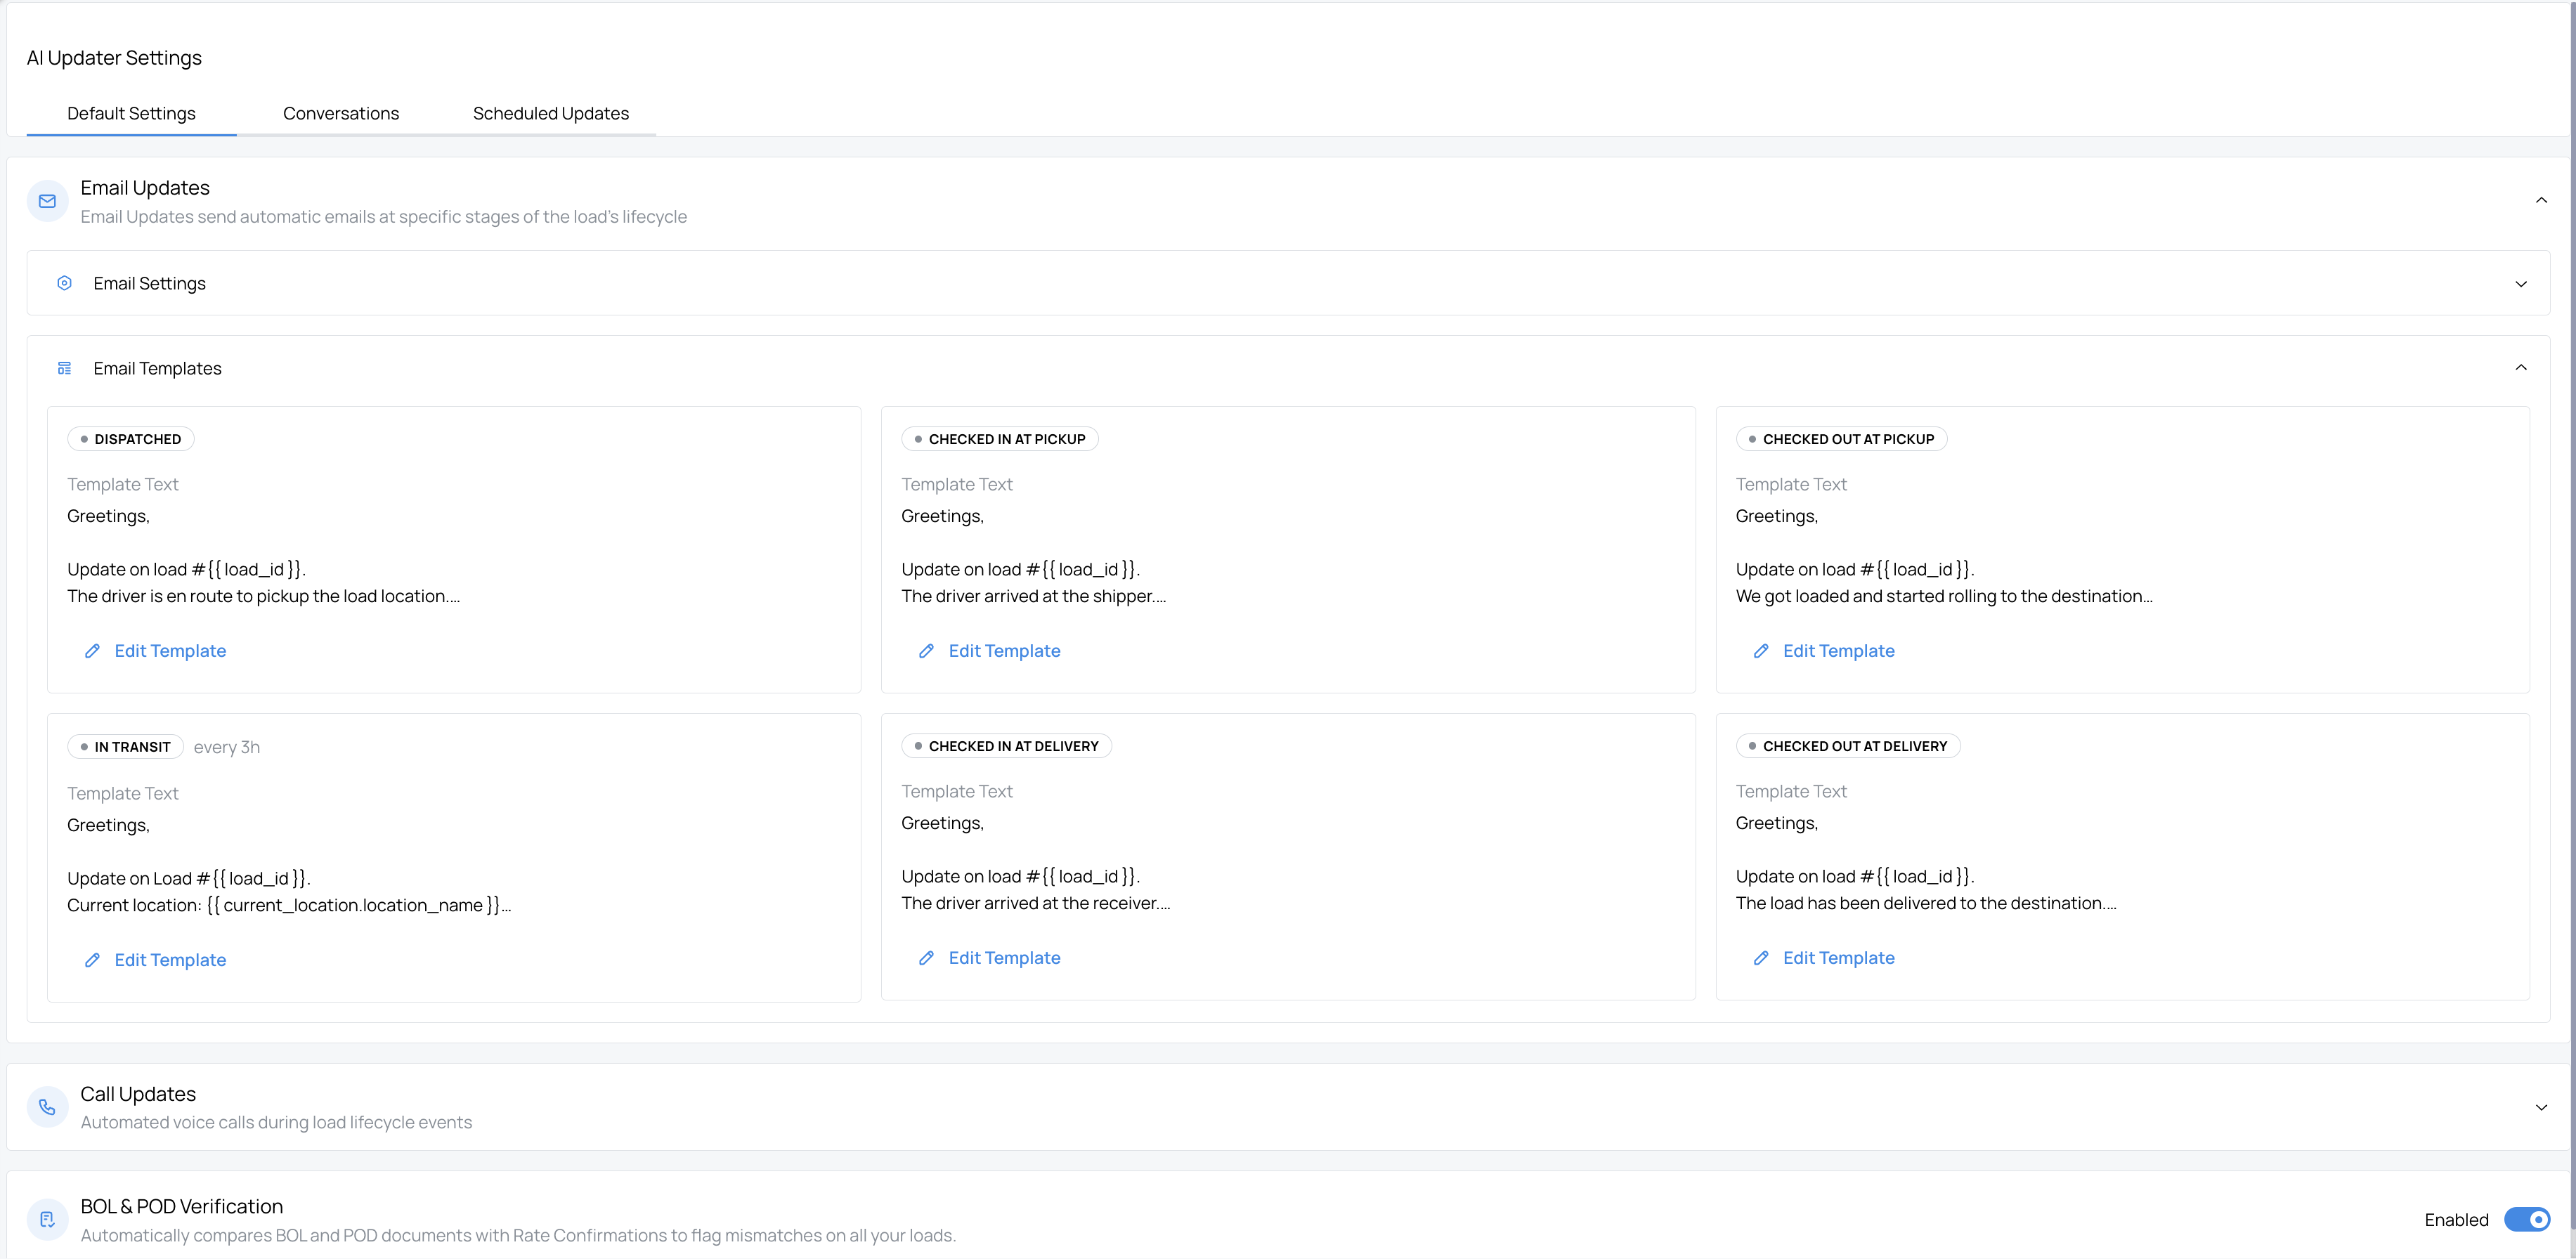Click the pencil icon on CHECKED OUT AT DELIVERY template
This screenshot has width=2576, height=1259.
[1761, 958]
